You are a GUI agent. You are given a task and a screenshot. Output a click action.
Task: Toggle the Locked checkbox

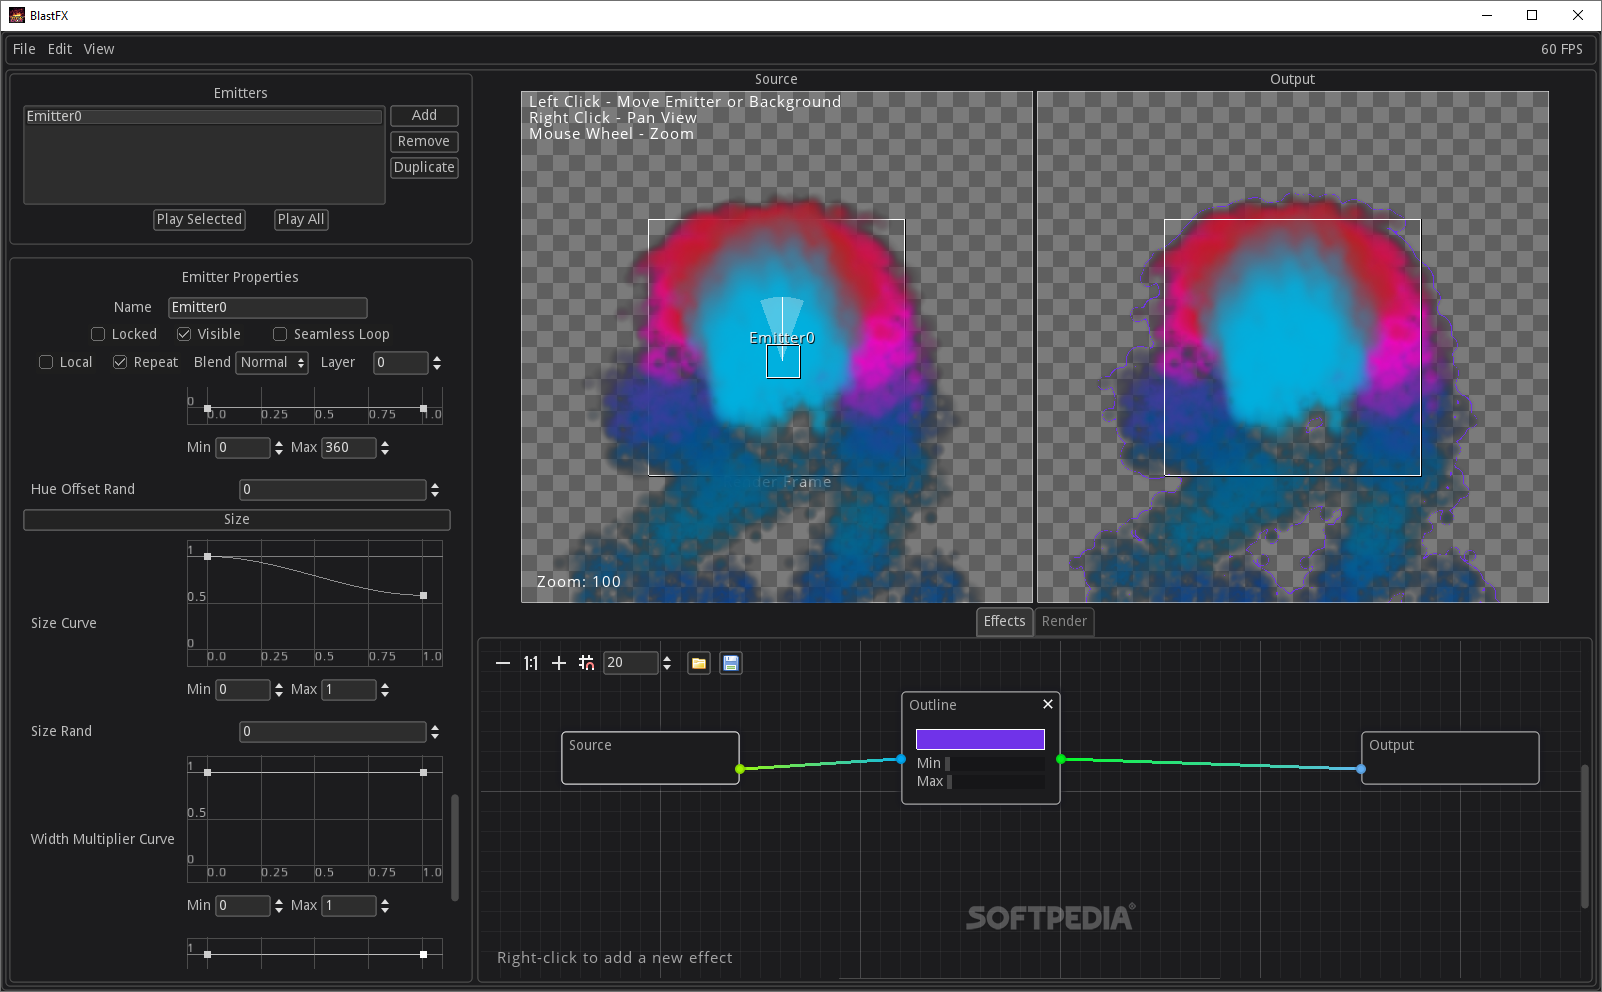point(98,334)
